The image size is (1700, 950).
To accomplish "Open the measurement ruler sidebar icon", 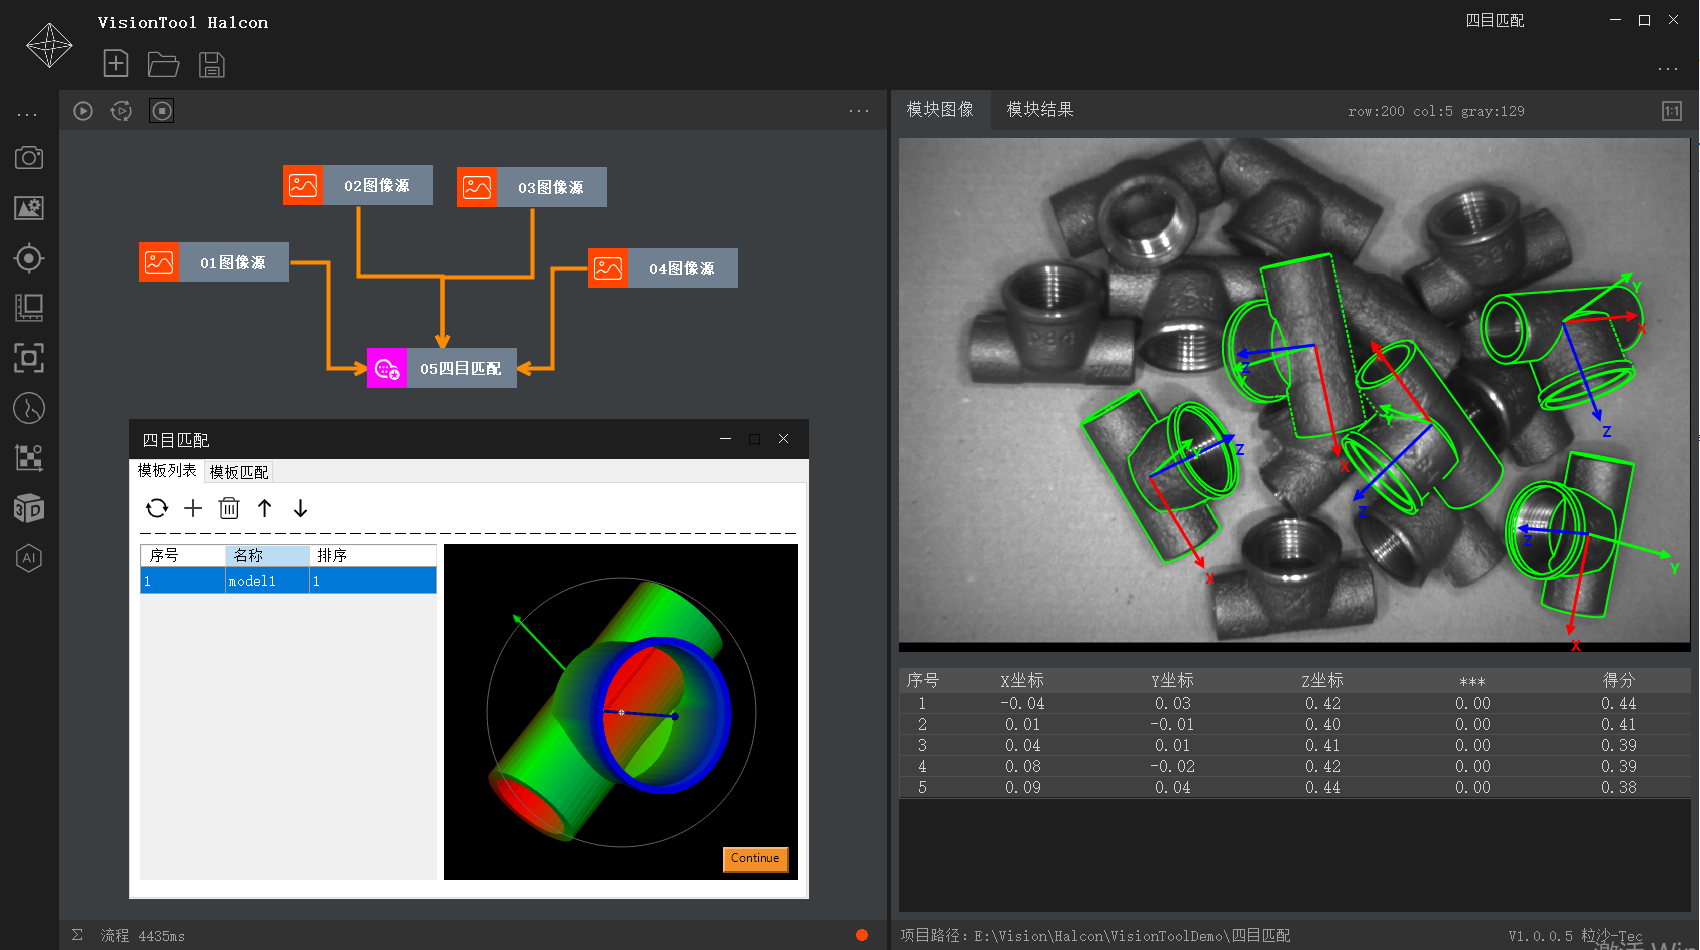I will pyautogui.click(x=29, y=308).
